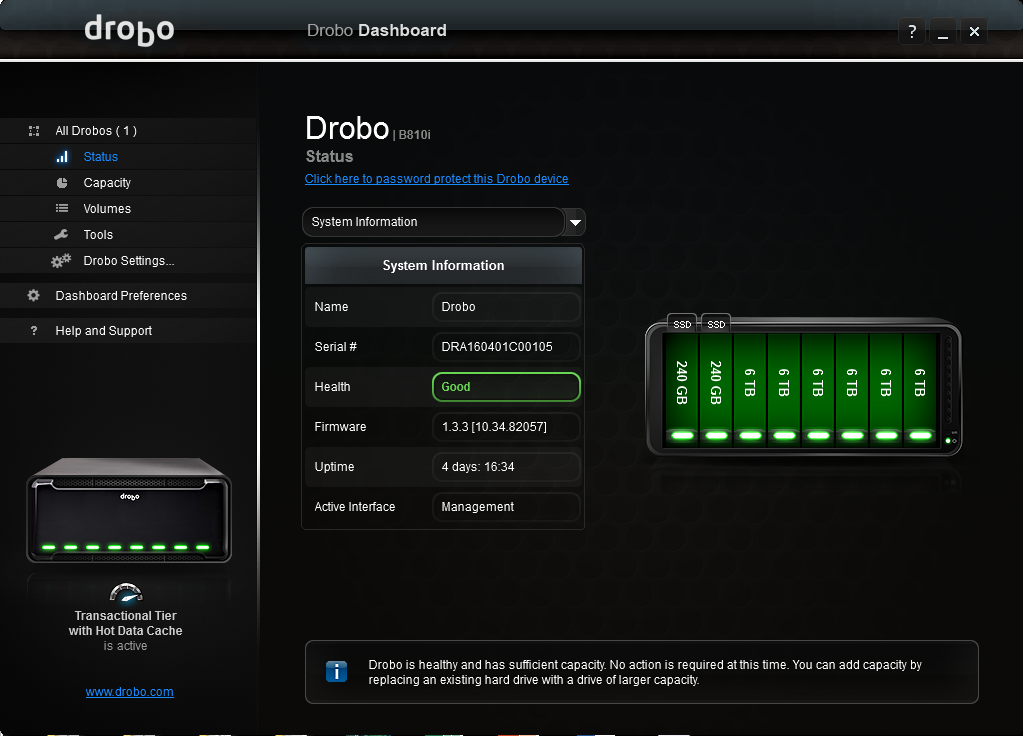
Task: Open Drobo Settings menu entry
Action: click(x=129, y=261)
